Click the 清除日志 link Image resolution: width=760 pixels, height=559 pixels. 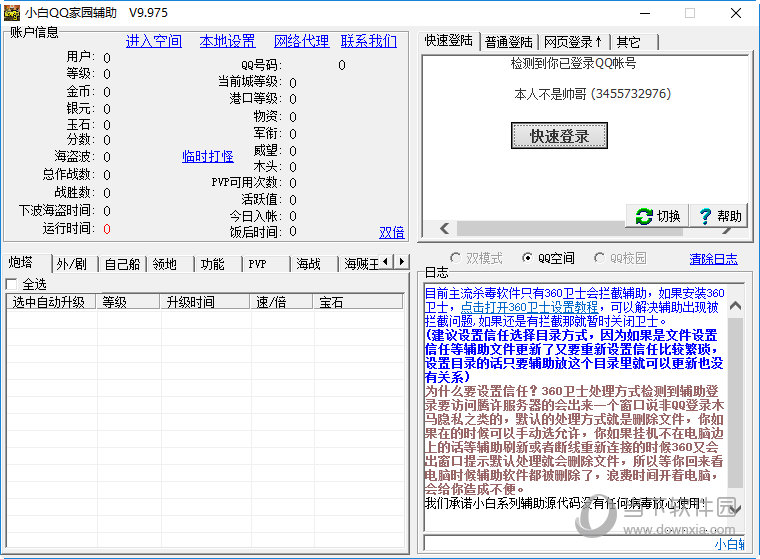click(713, 259)
